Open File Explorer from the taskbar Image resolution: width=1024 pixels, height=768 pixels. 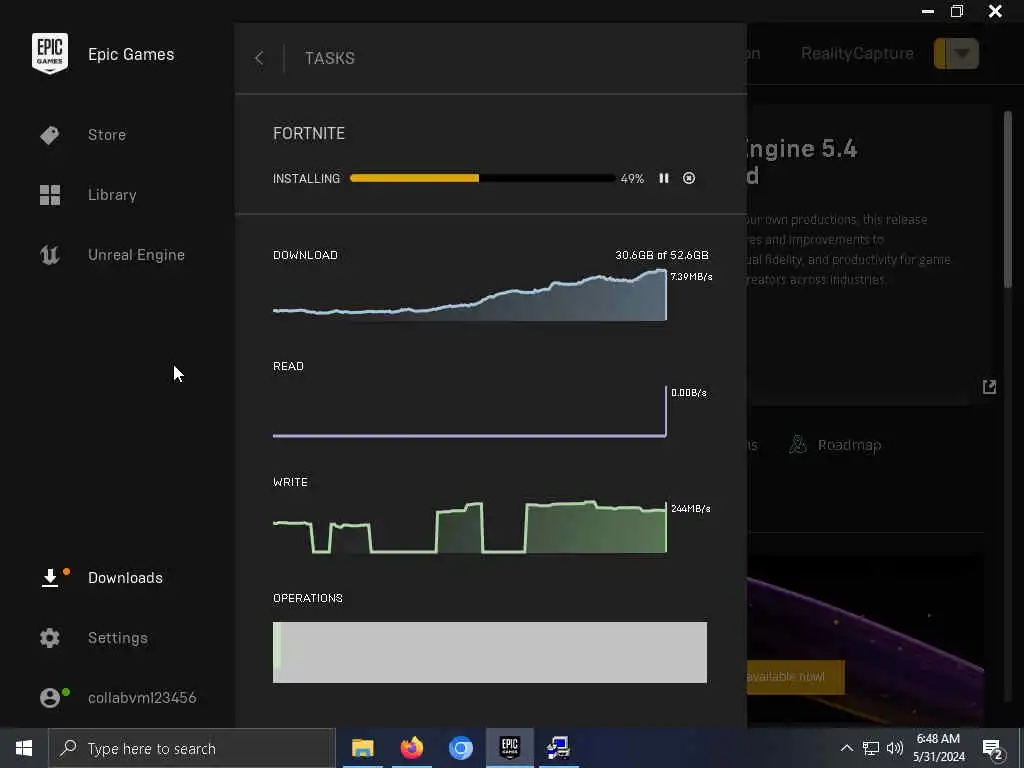(x=362, y=748)
